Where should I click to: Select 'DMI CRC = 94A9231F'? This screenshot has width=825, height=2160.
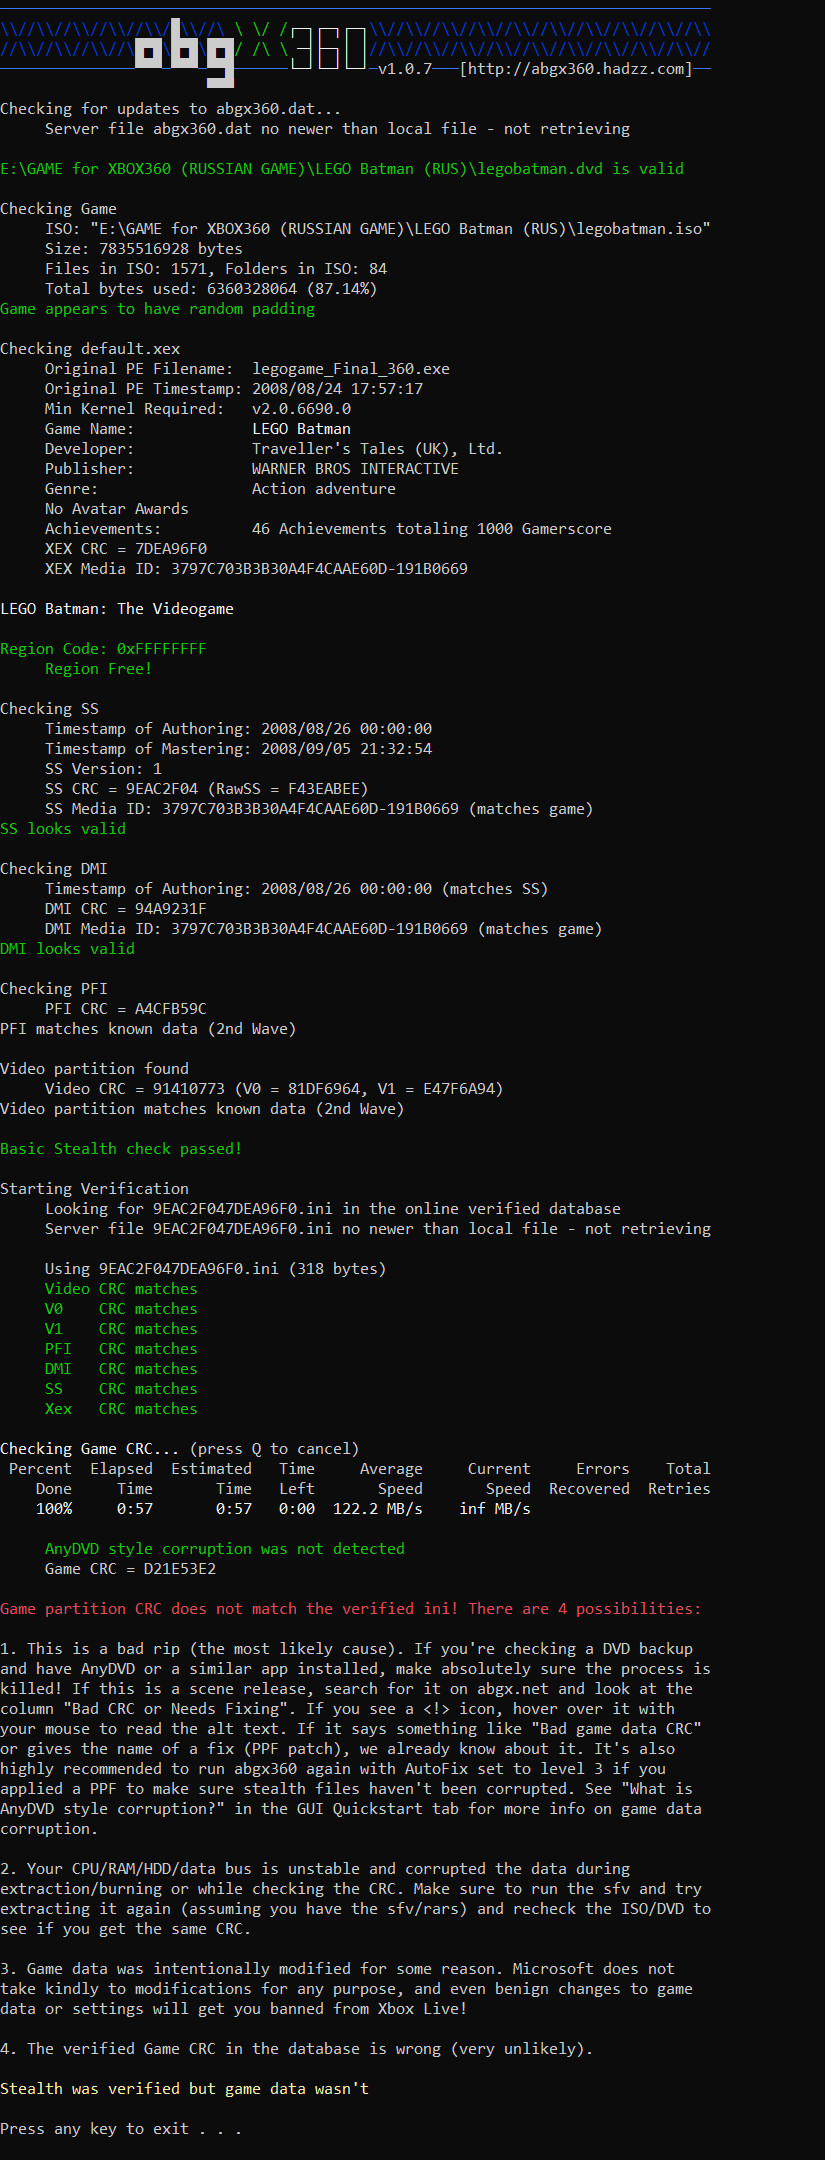126,909
